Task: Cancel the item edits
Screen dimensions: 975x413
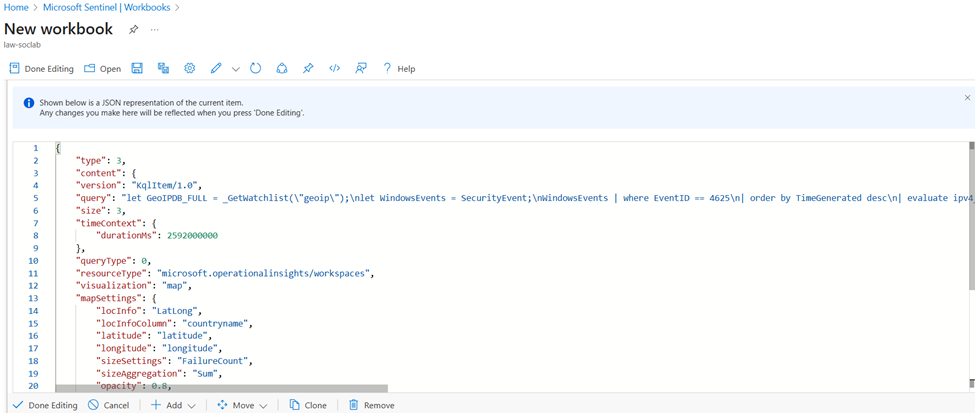Action: click(108, 405)
